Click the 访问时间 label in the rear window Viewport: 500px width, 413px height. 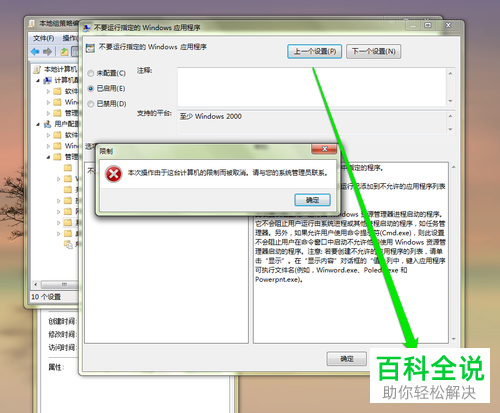click(63, 348)
